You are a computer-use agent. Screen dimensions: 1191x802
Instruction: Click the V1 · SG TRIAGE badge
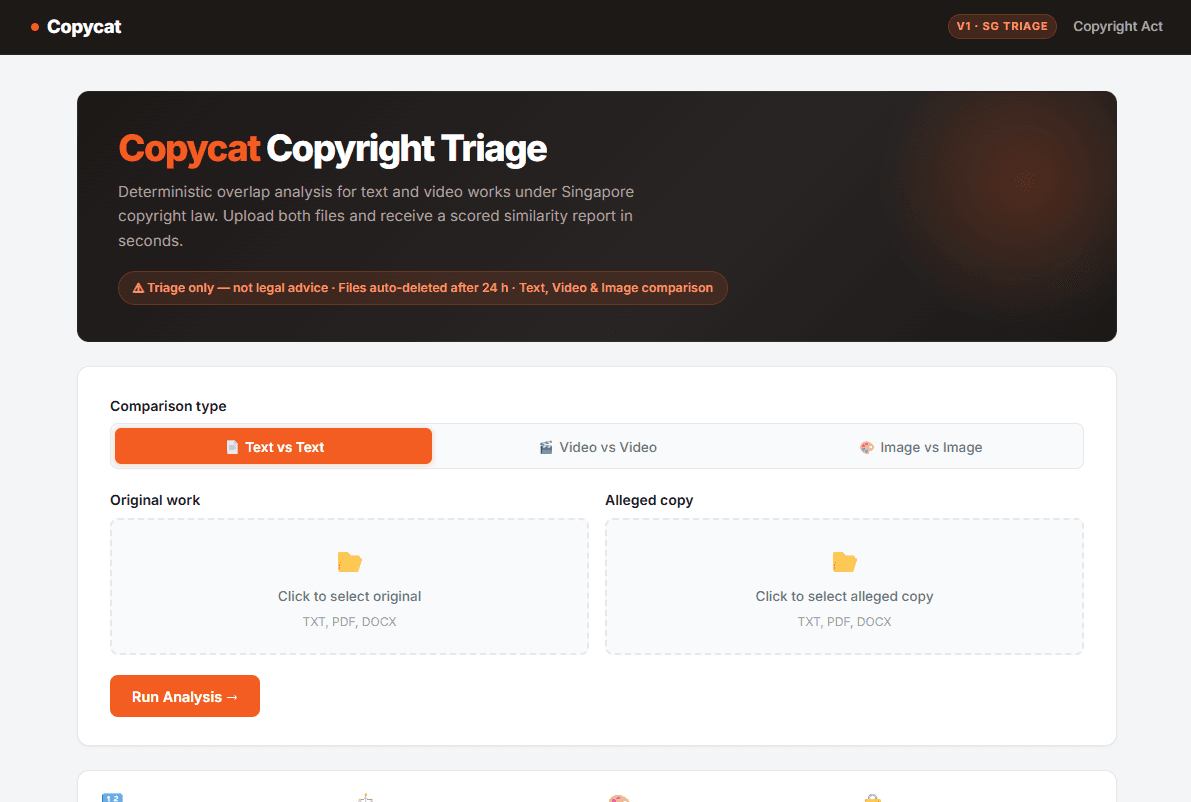[1002, 27]
